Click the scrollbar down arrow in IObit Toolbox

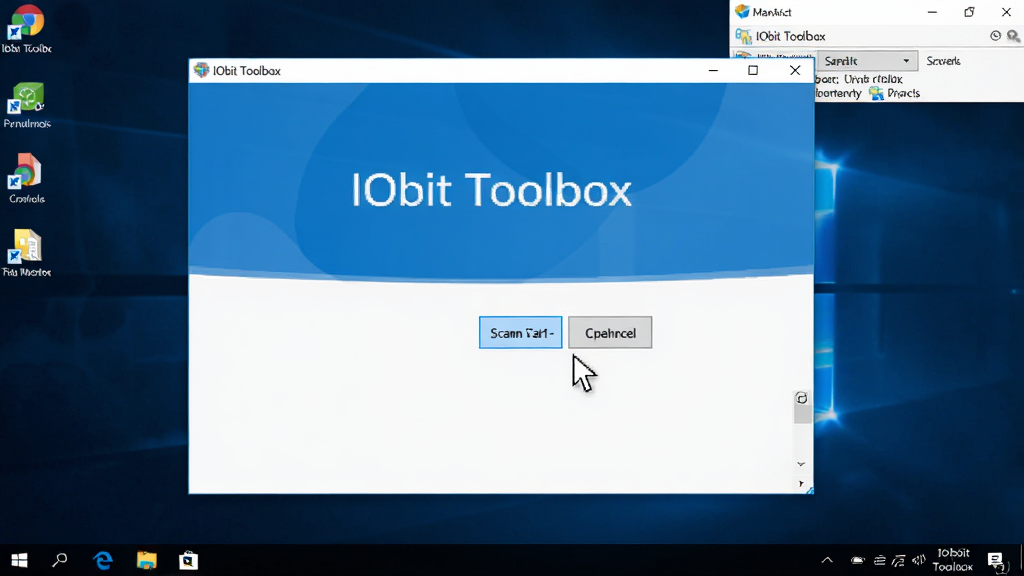[801, 464]
